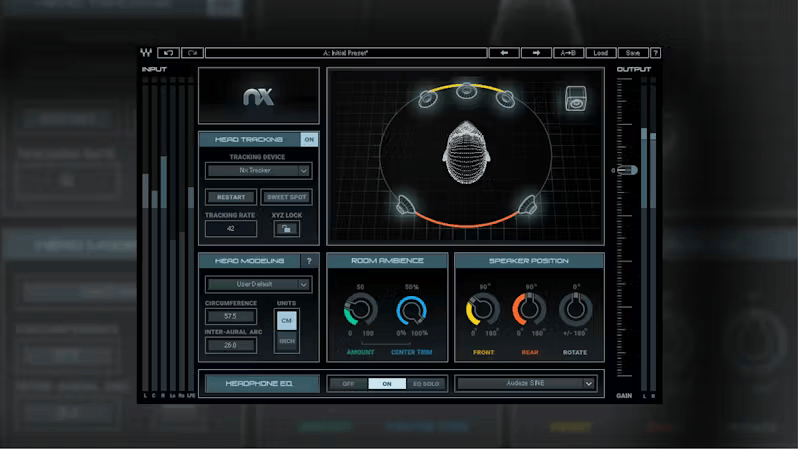
Task: Adjust the Rear speaker position knob
Action: pos(529,309)
